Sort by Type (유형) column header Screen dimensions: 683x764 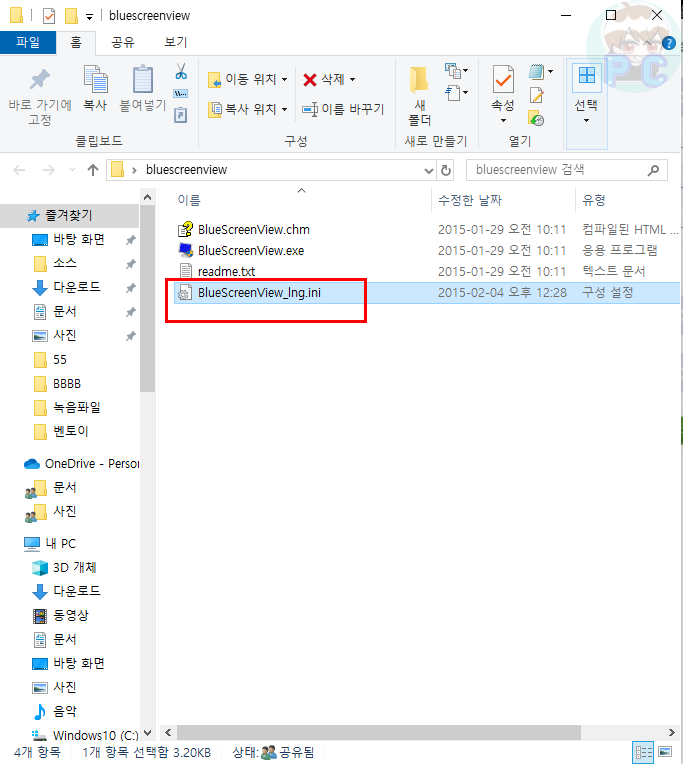(594, 200)
